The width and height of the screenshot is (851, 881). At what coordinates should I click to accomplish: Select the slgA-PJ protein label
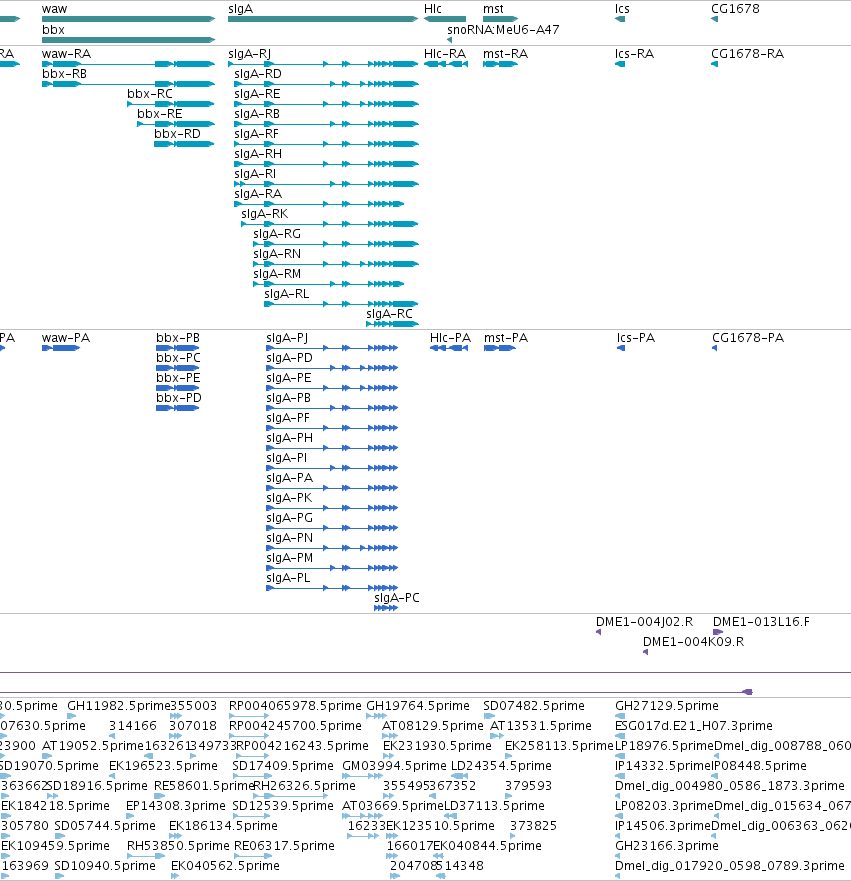(287, 338)
